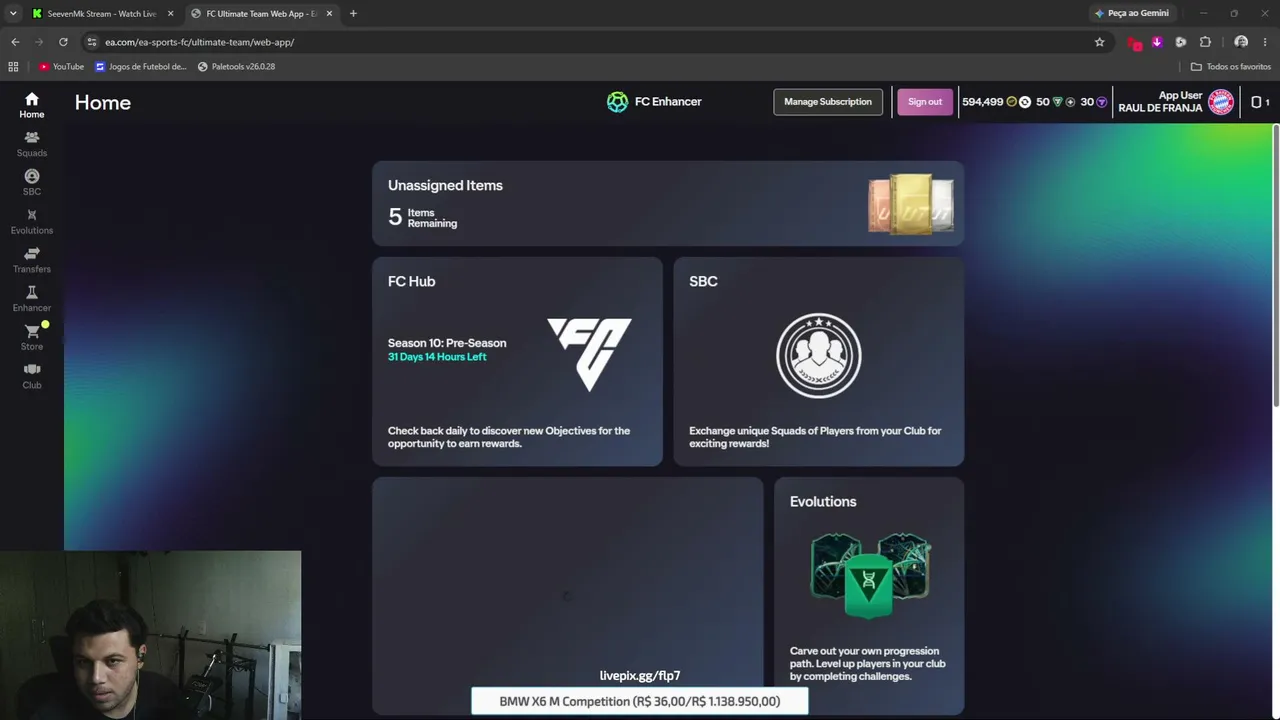The image size is (1280, 720).
Task: Click the Manage Subscription button
Action: click(828, 102)
